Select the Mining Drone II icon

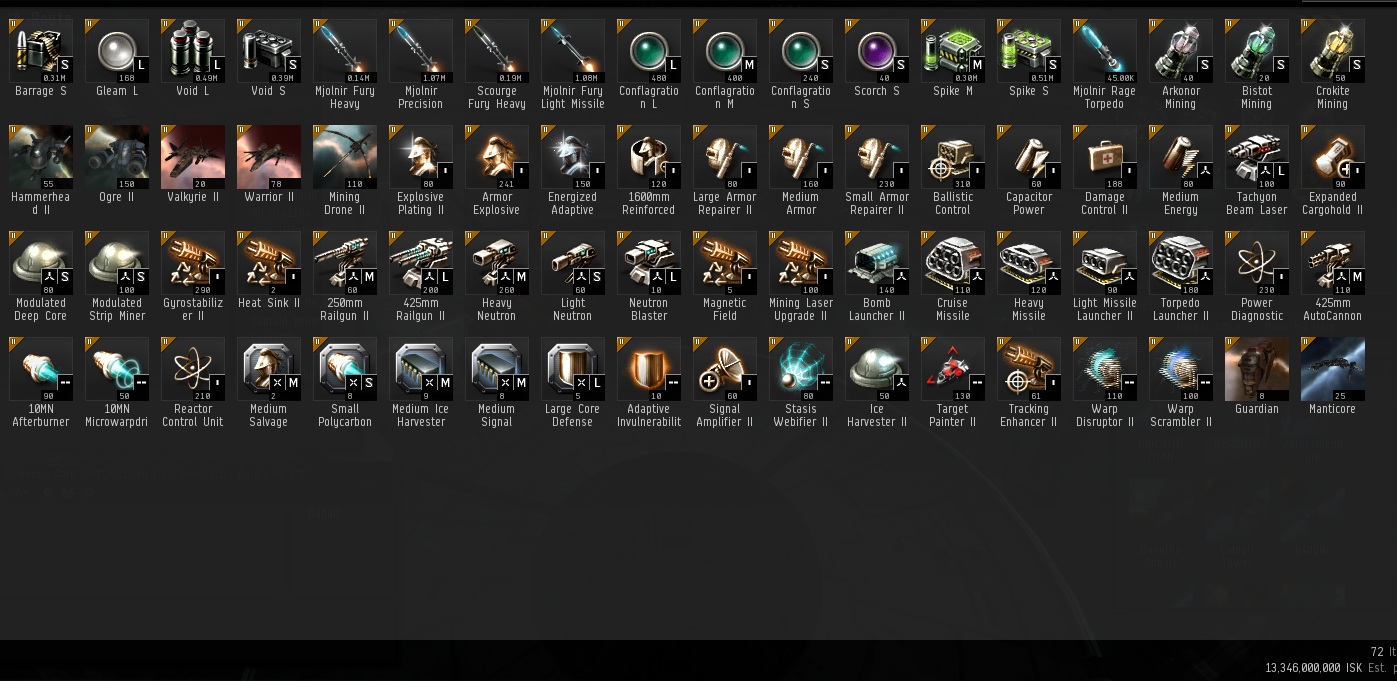pos(345,157)
